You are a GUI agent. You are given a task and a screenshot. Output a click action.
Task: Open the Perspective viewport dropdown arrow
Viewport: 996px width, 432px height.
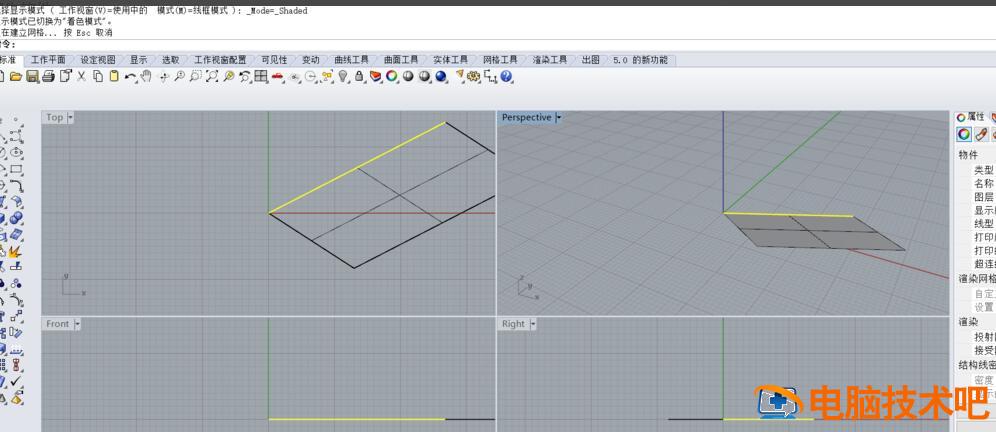coord(558,118)
